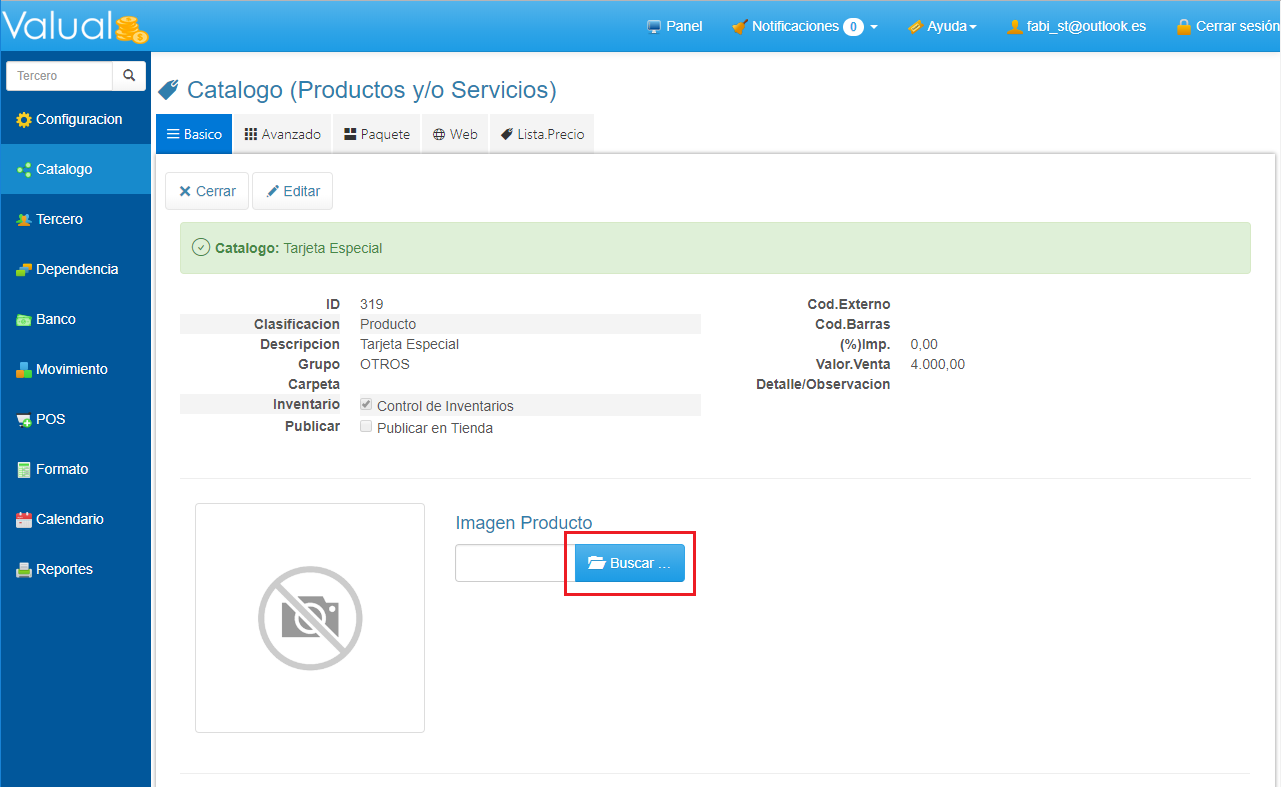Click the Tercero search input field
1281x787 pixels.
coord(59,76)
